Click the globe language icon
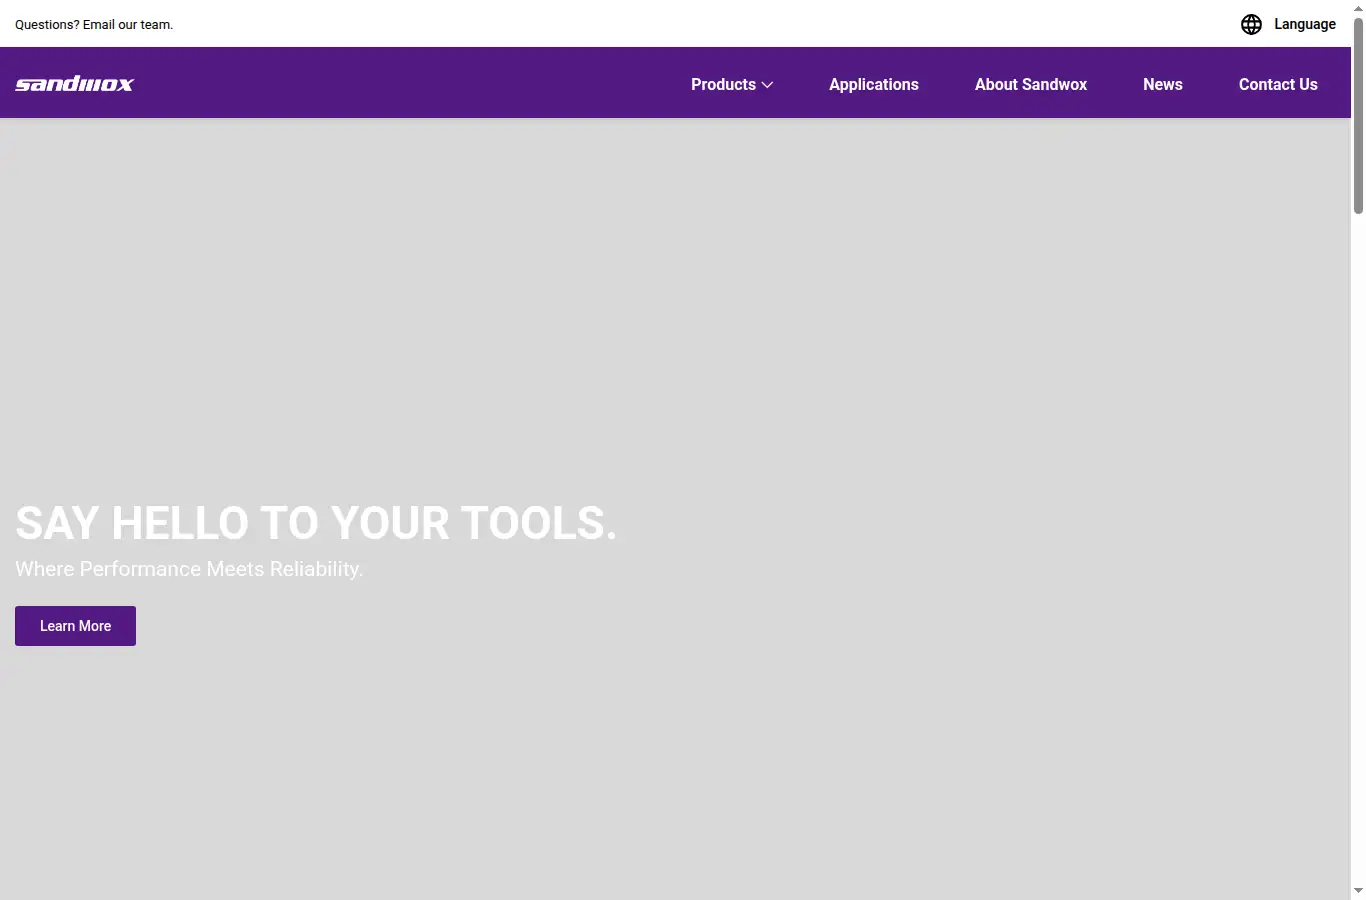 click(x=1251, y=24)
